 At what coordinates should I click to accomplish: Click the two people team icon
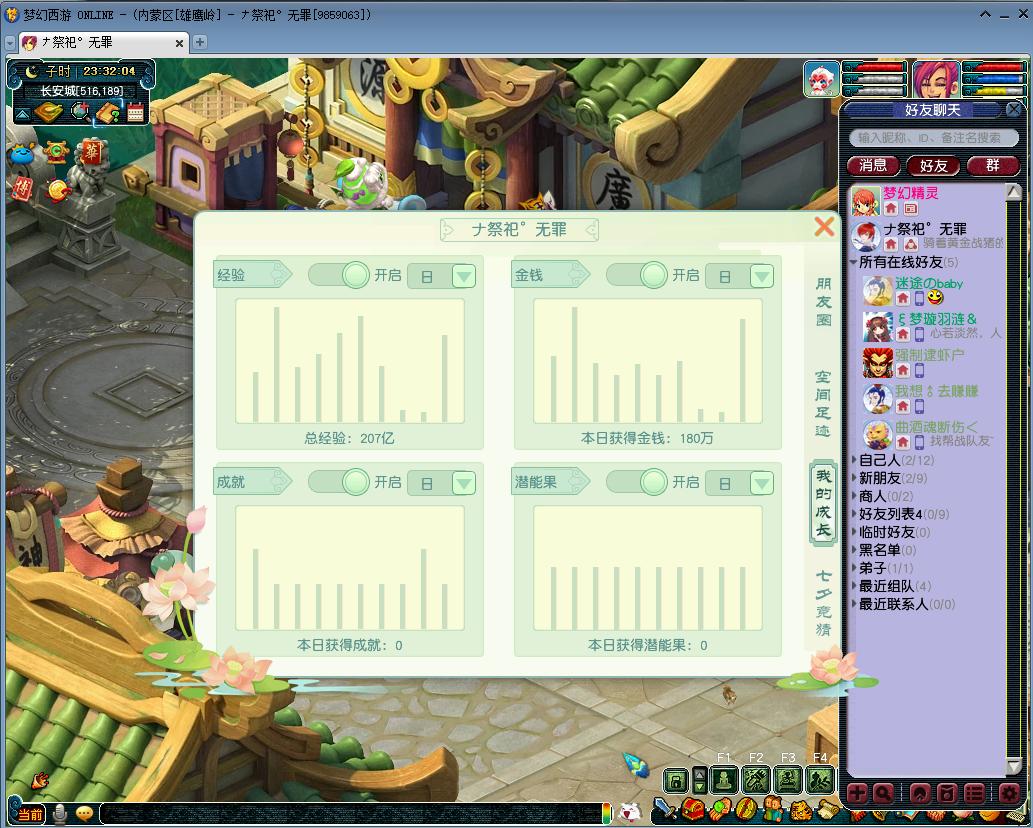click(x=774, y=809)
